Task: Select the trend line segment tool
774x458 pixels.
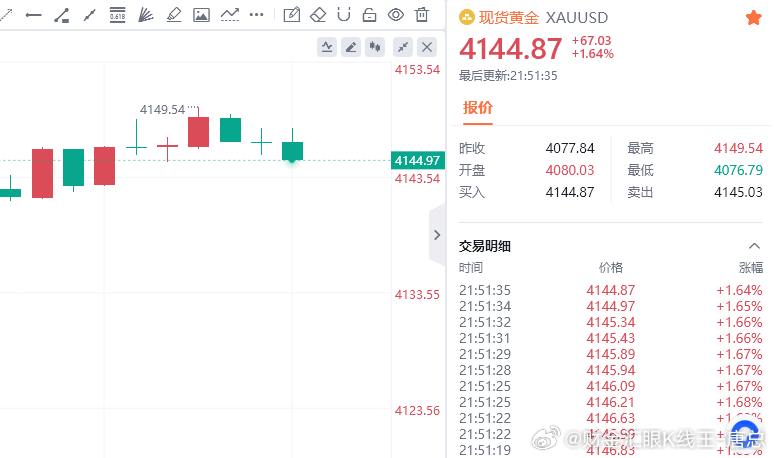Action: pos(89,15)
